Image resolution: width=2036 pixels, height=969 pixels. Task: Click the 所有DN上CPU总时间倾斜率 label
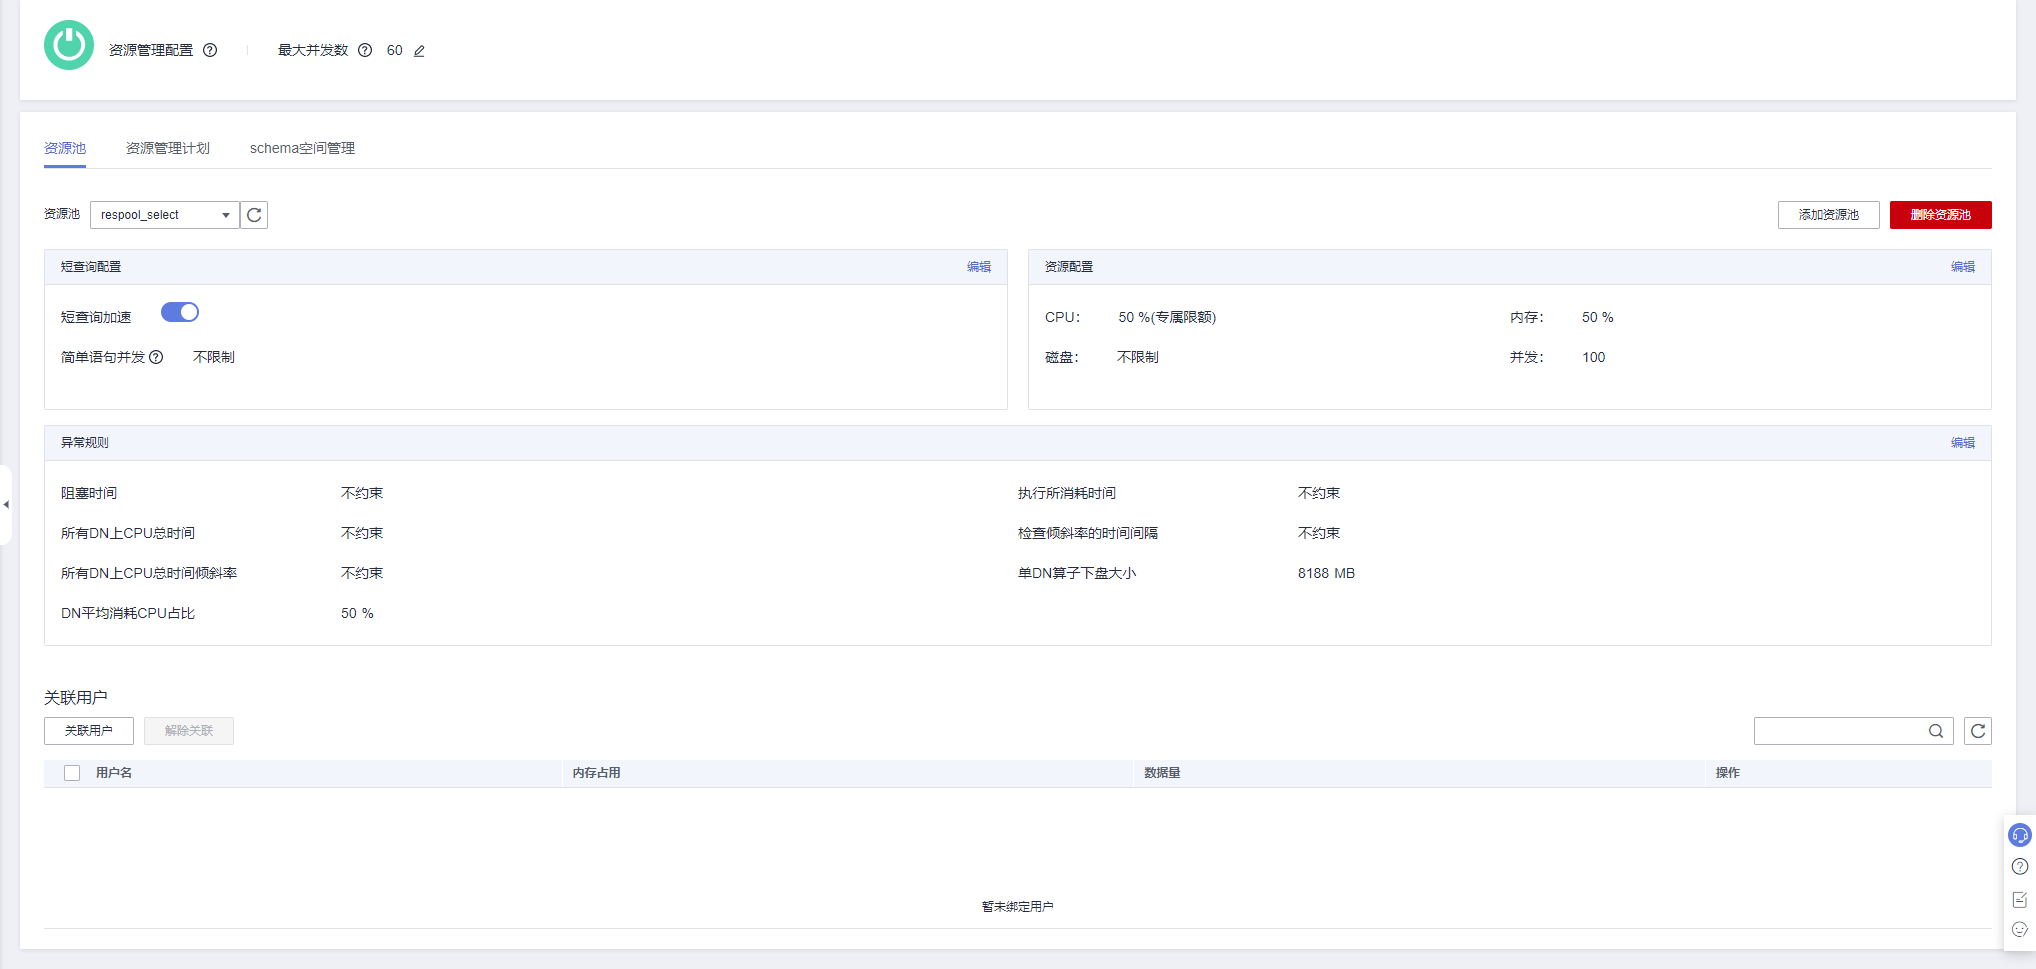149,573
